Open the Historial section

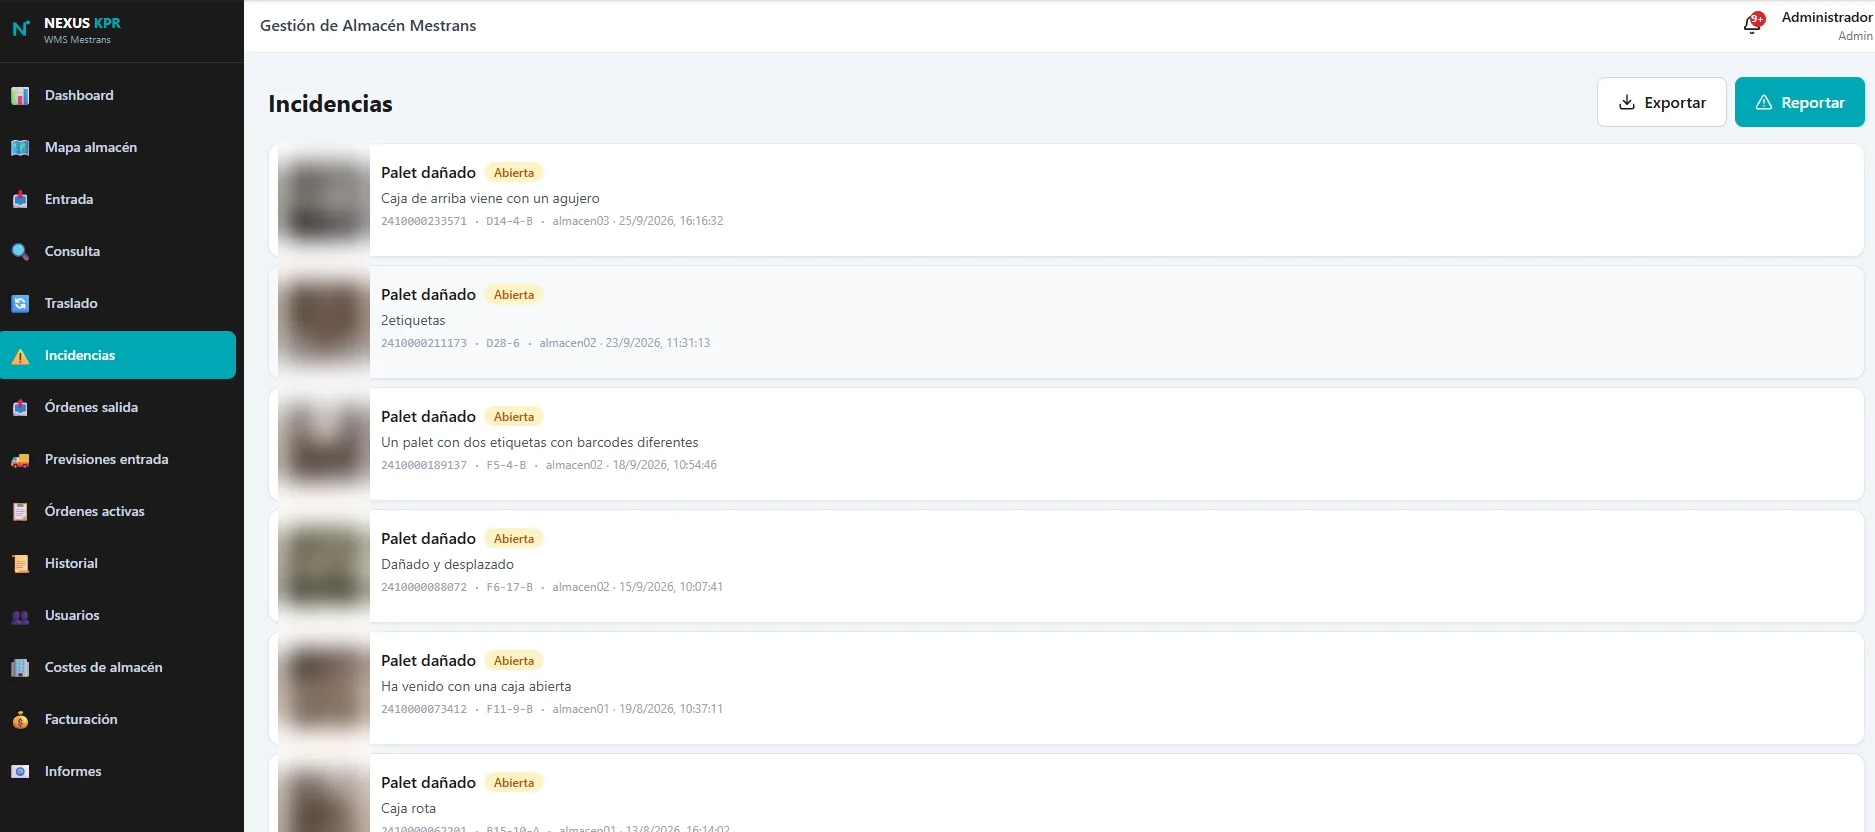118,563
